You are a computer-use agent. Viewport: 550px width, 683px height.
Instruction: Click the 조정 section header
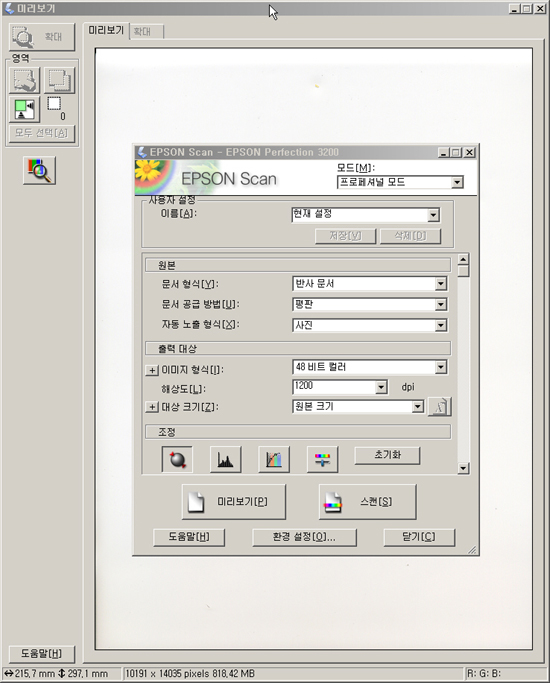[x=298, y=432]
